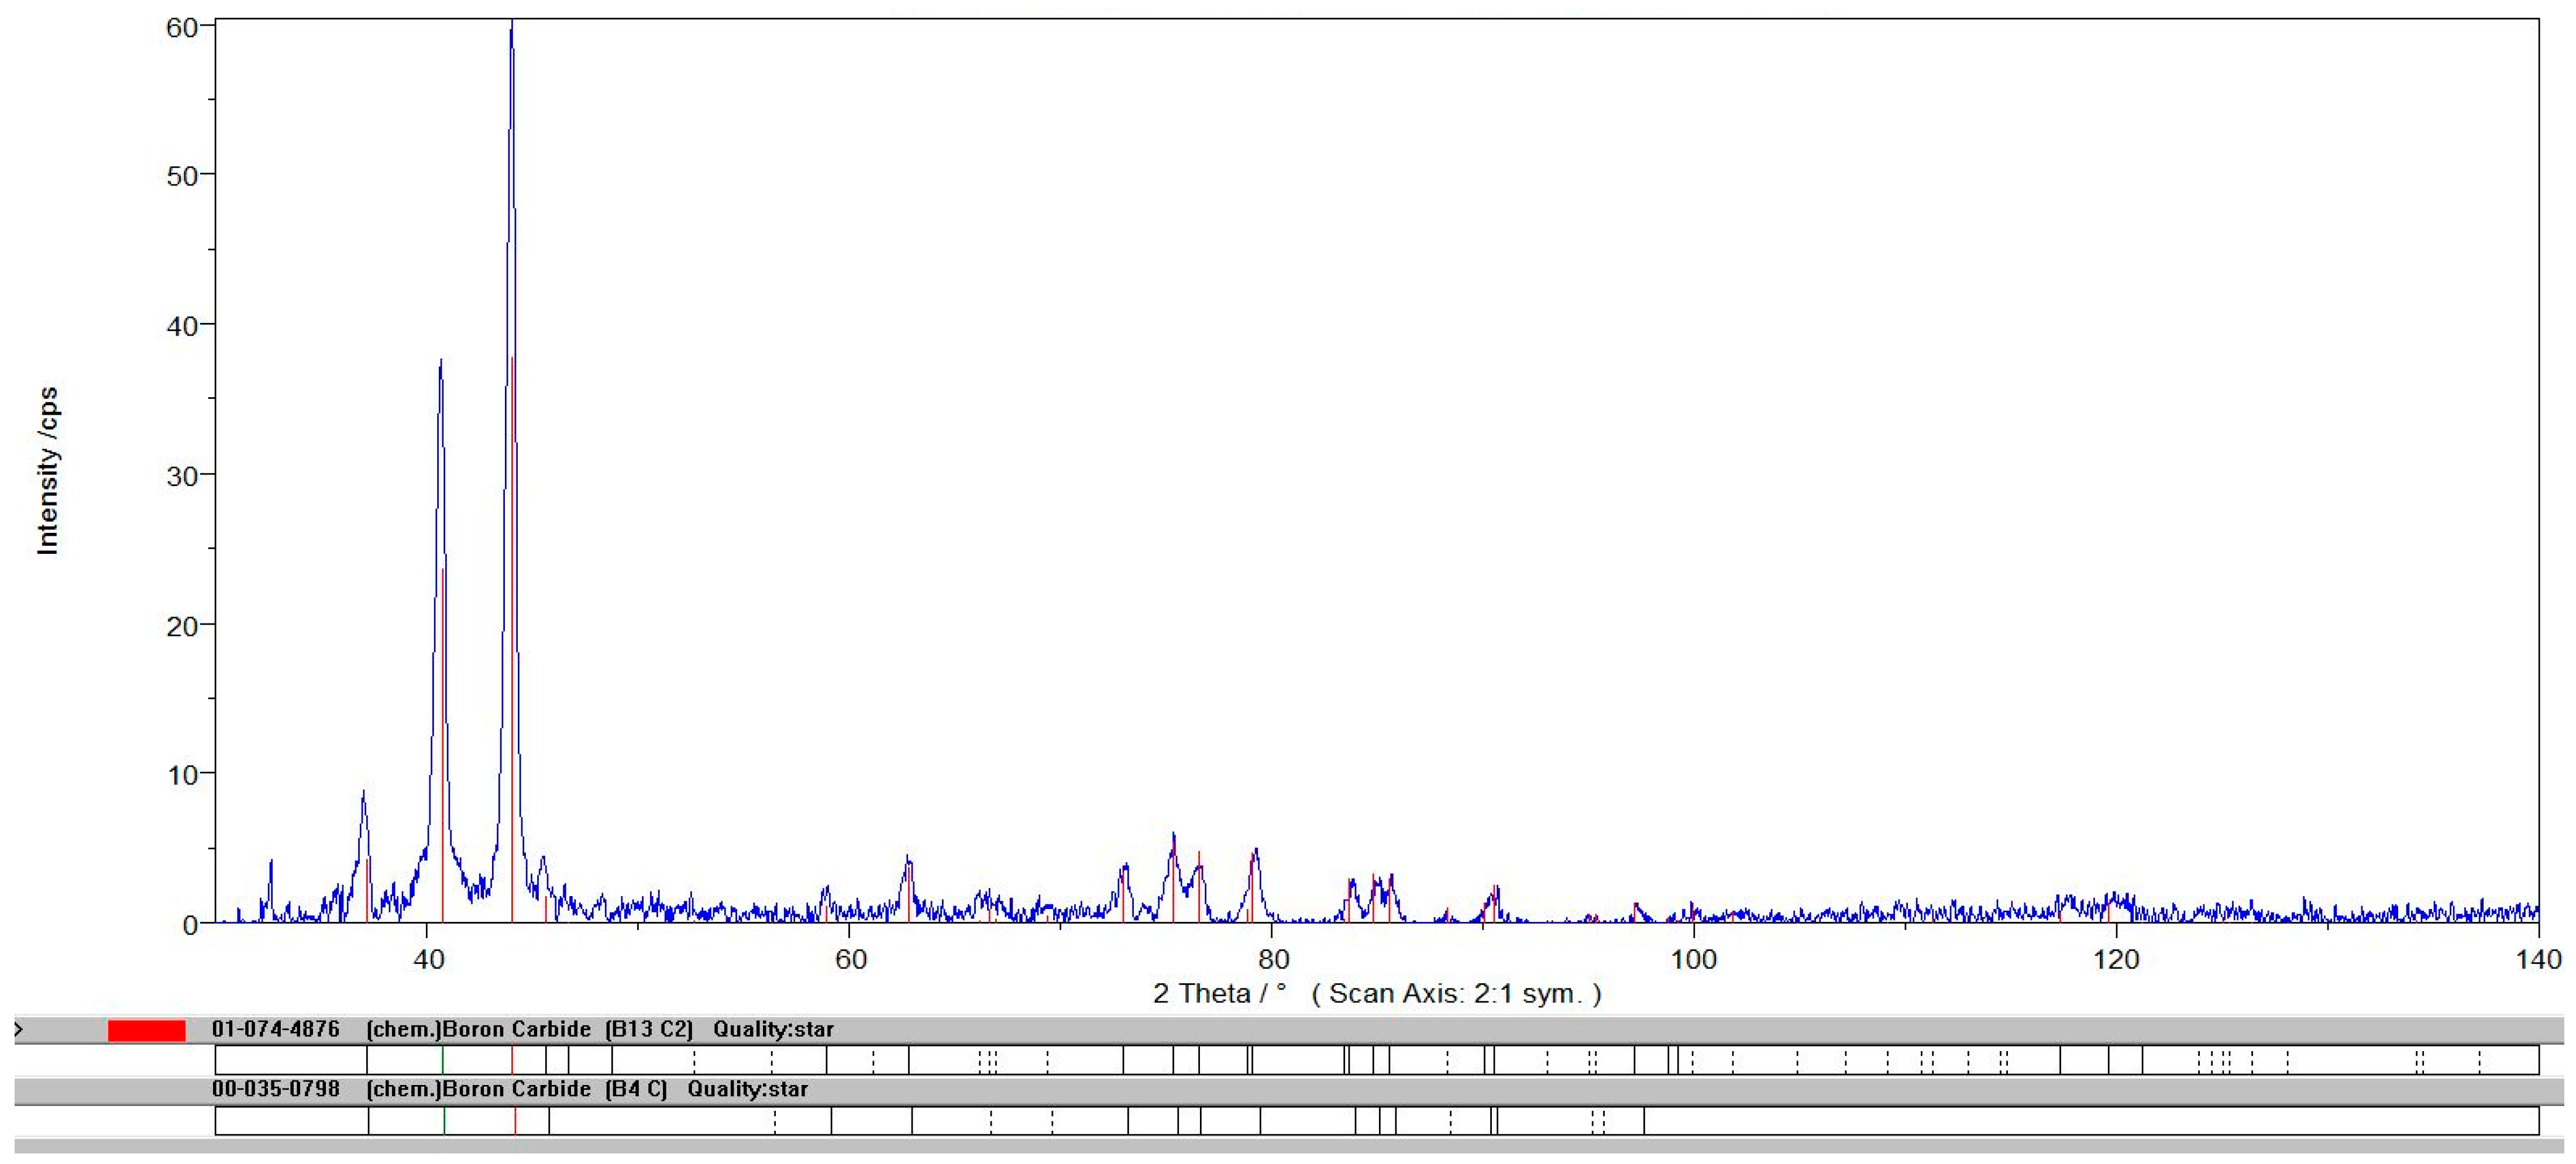Click the red color swatch for B13 C2

tap(146, 1030)
